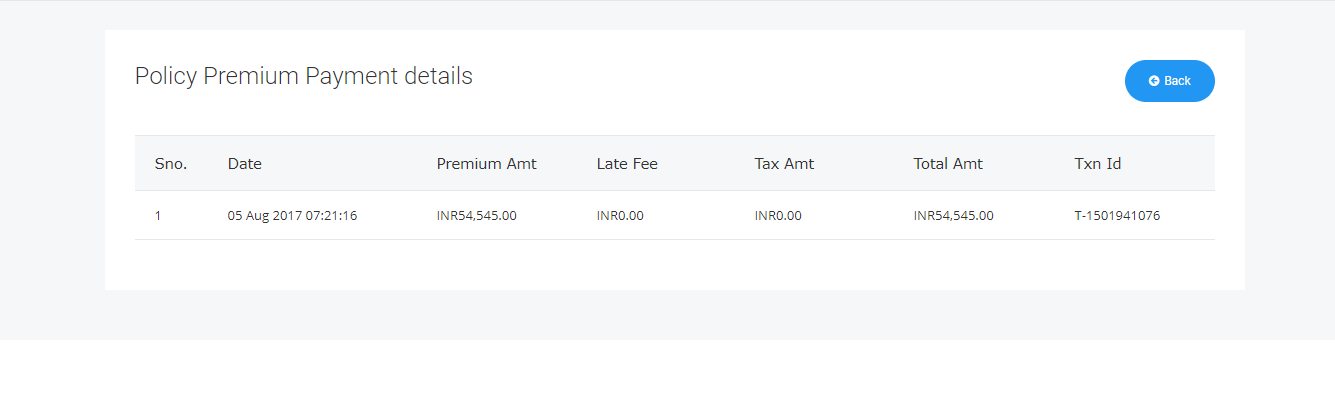Select the Txn Id column header
The width and height of the screenshot is (1335, 394).
(1098, 164)
